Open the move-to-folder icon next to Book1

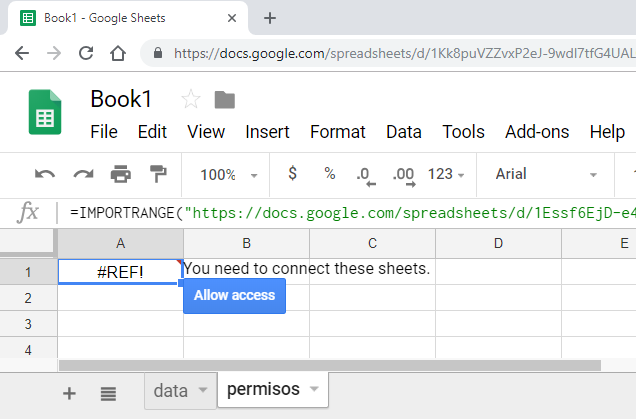[x=224, y=99]
